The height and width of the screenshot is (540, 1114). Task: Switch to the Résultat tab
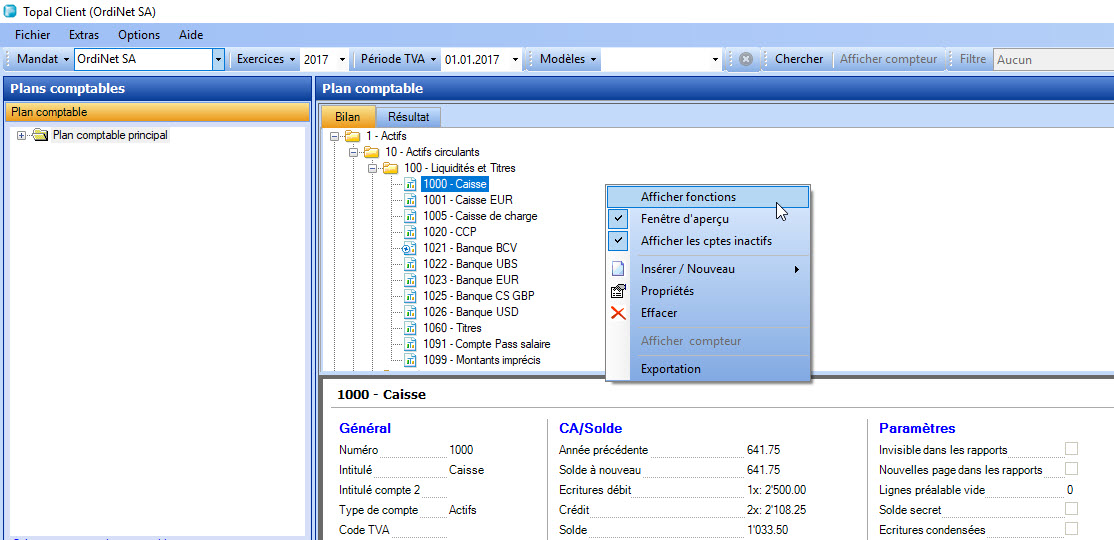pos(408,117)
